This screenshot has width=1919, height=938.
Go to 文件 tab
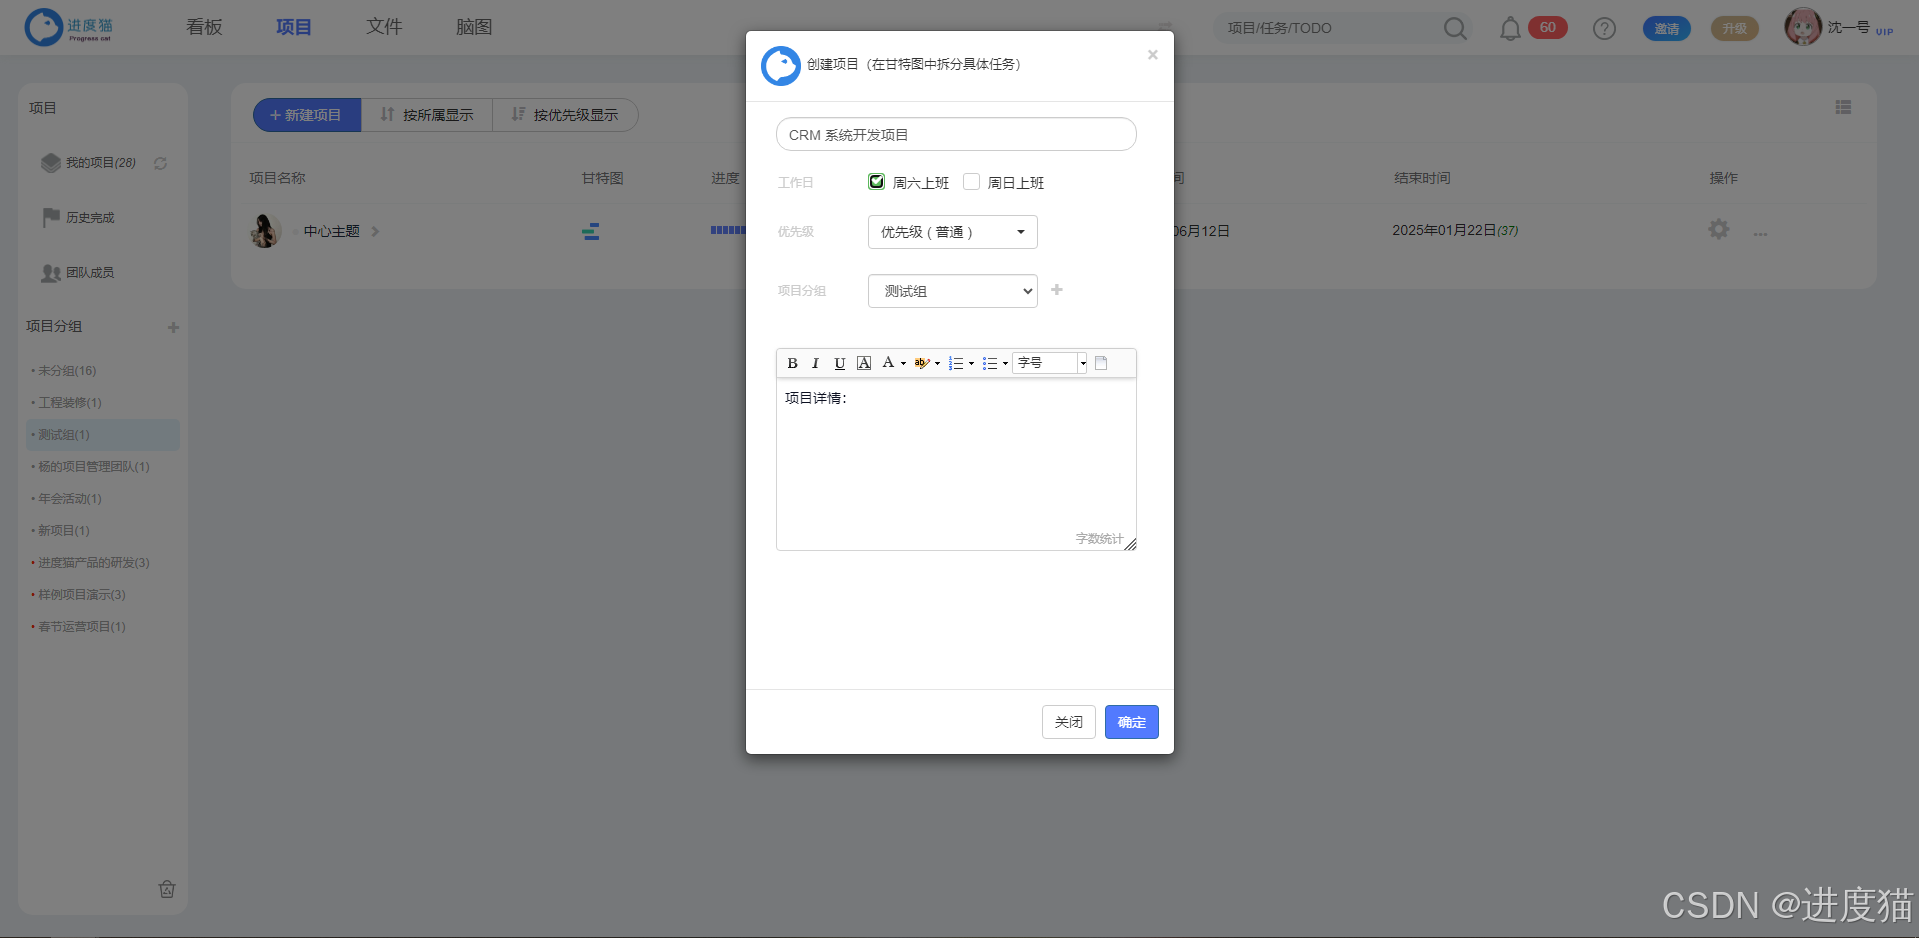point(384,27)
